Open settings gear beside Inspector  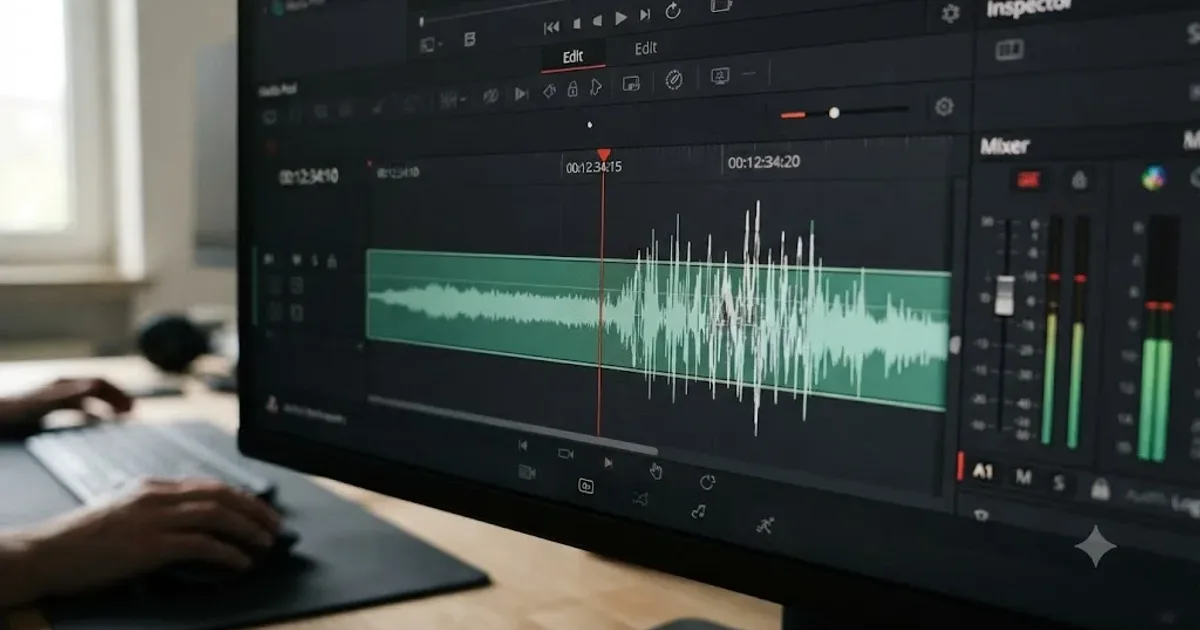click(950, 13)
